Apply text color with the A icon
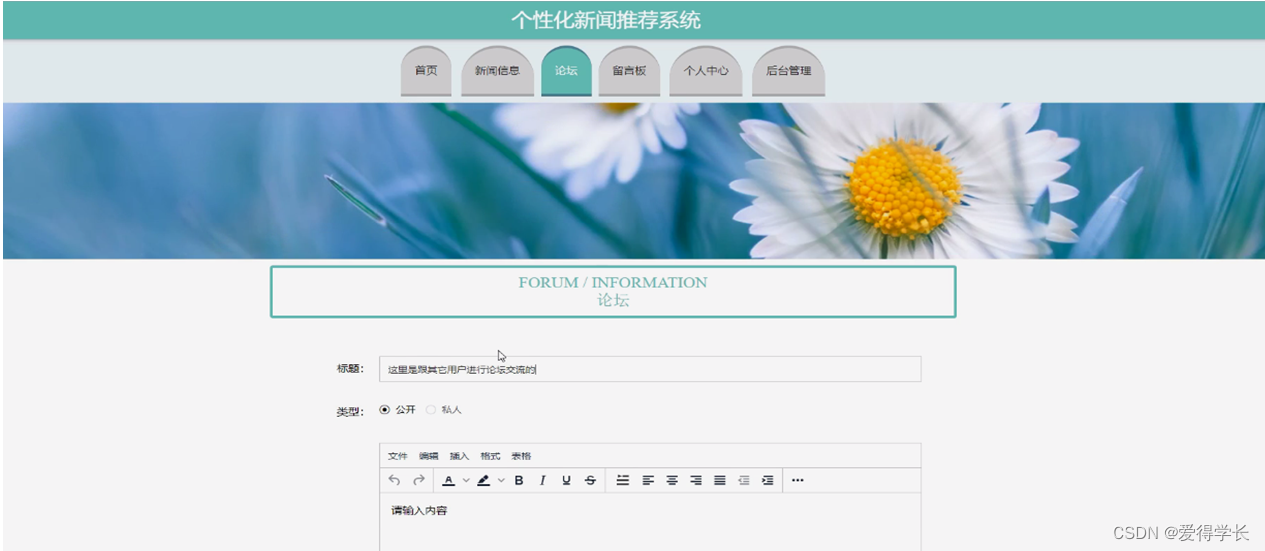The height and width of the screenshot is (551, 1265). [x=449, y=480]
